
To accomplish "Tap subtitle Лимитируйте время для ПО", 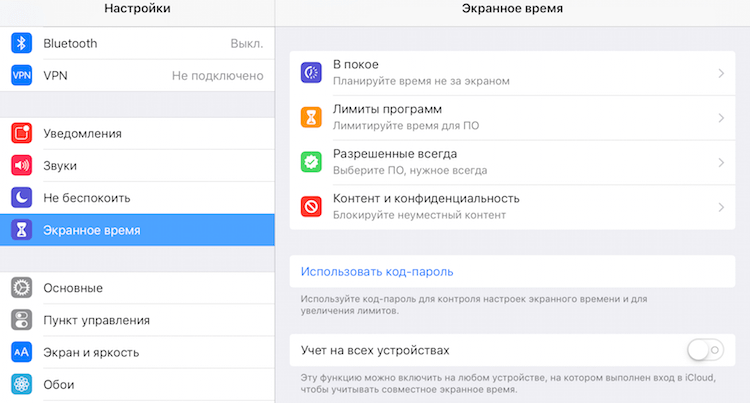I will click(x=406, y=126).
